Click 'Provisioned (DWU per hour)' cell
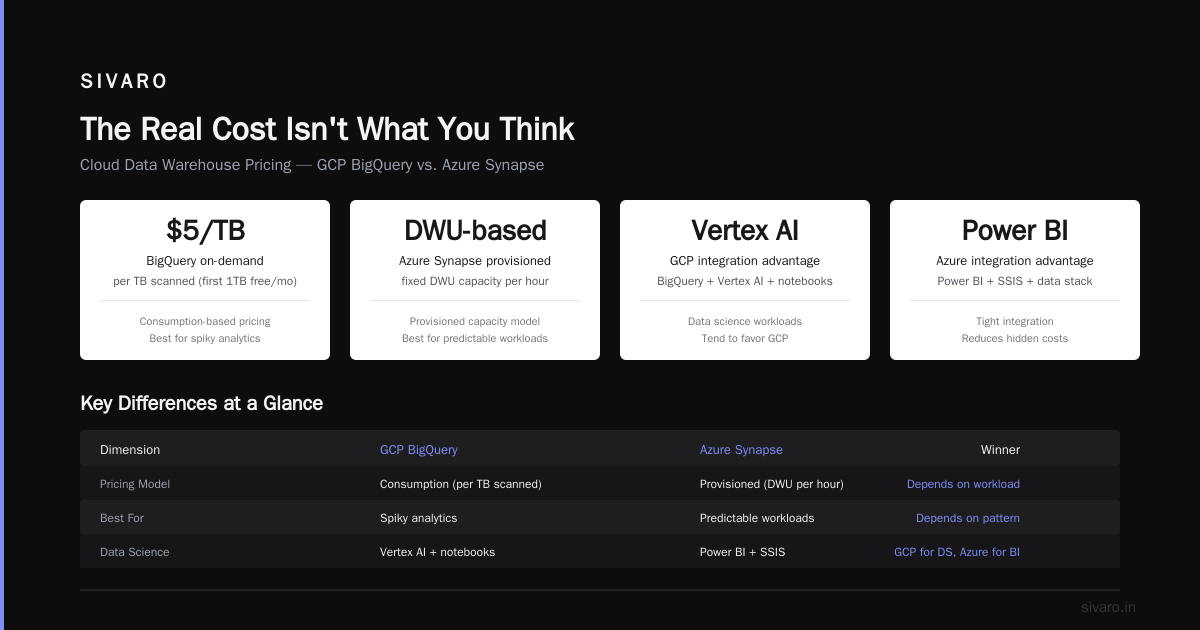Image resolution: width=1200 pixels, height=630 pixels. click(772, 484)
